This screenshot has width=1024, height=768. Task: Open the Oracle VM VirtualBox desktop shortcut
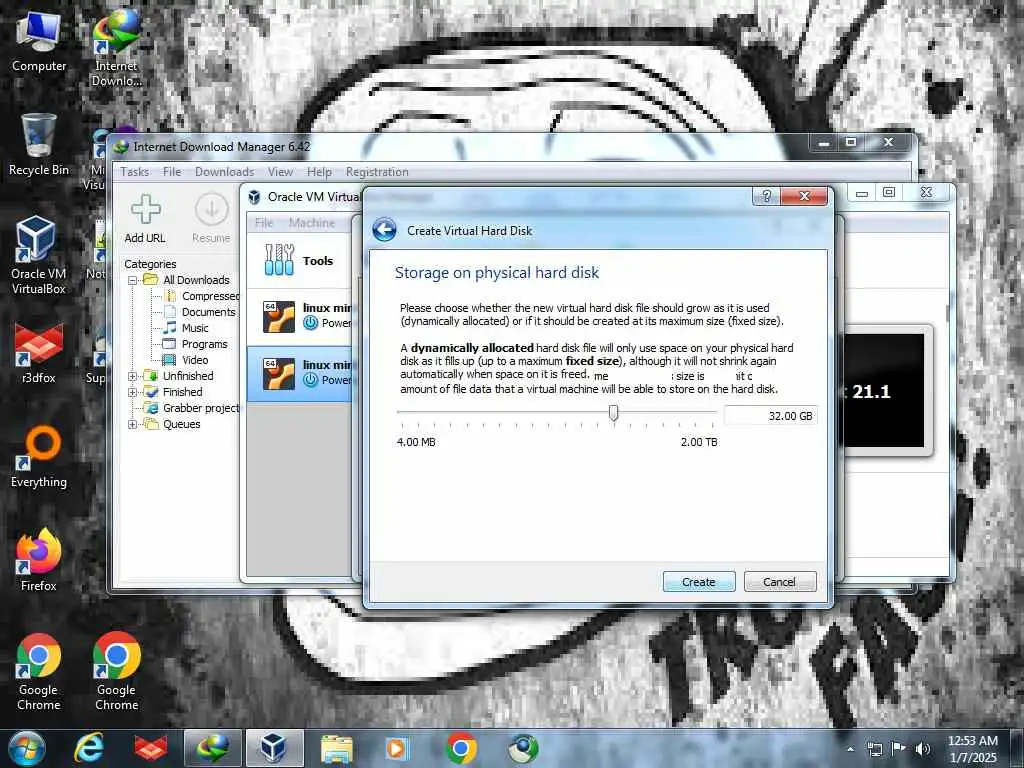point(39,255)
